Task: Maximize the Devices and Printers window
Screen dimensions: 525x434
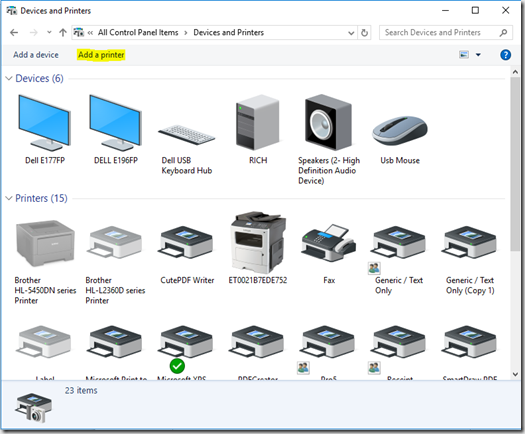Action: 475,10
